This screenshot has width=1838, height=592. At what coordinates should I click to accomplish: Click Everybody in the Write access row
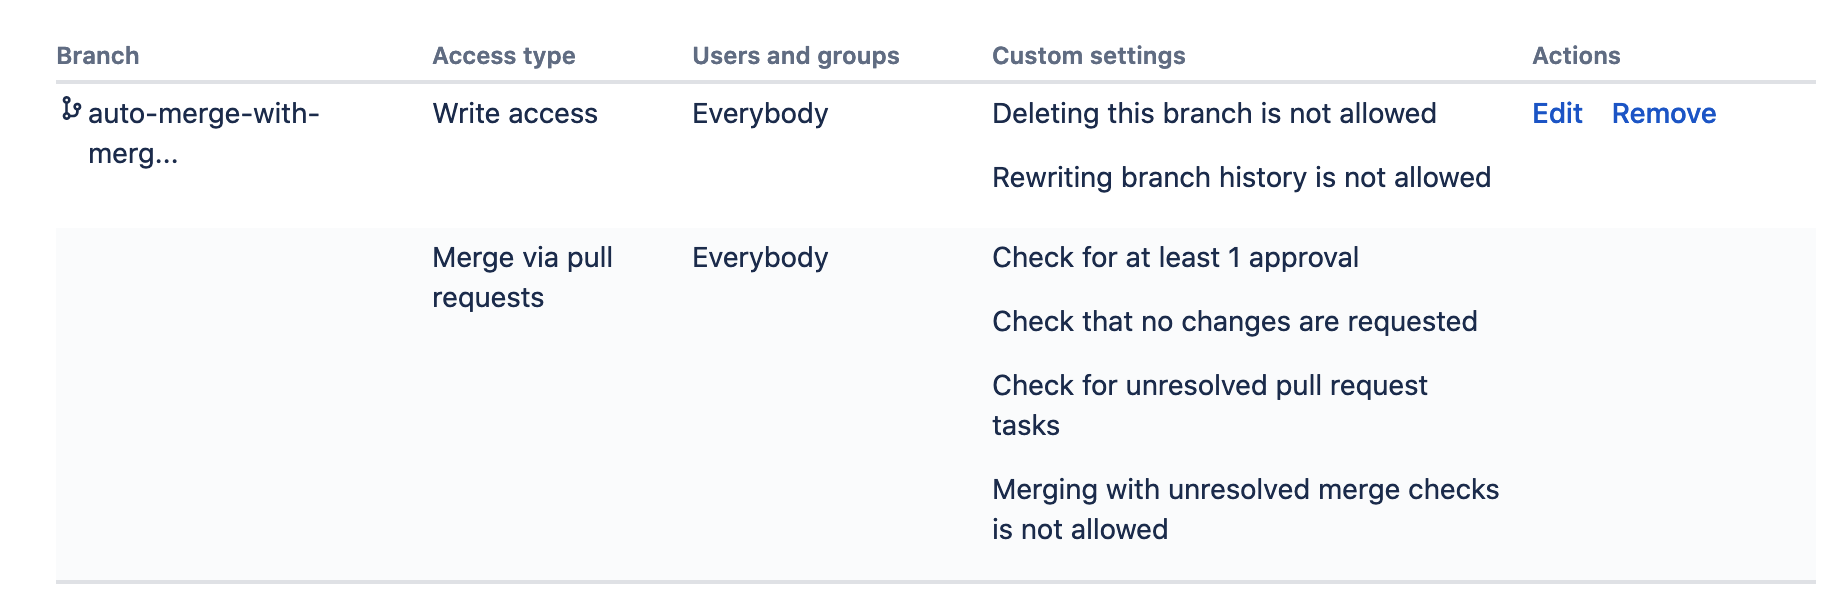click(x=759, y=113)
